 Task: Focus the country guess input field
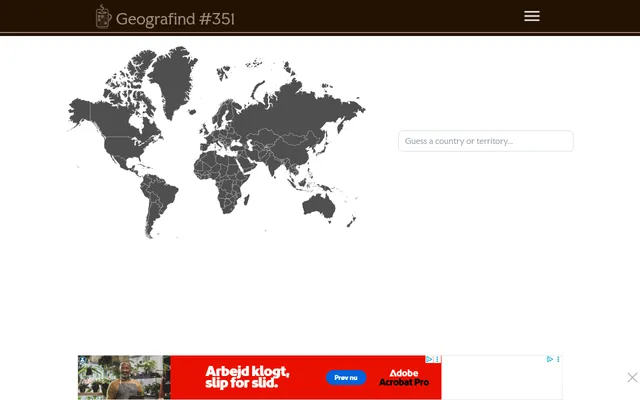click(486, 141)
